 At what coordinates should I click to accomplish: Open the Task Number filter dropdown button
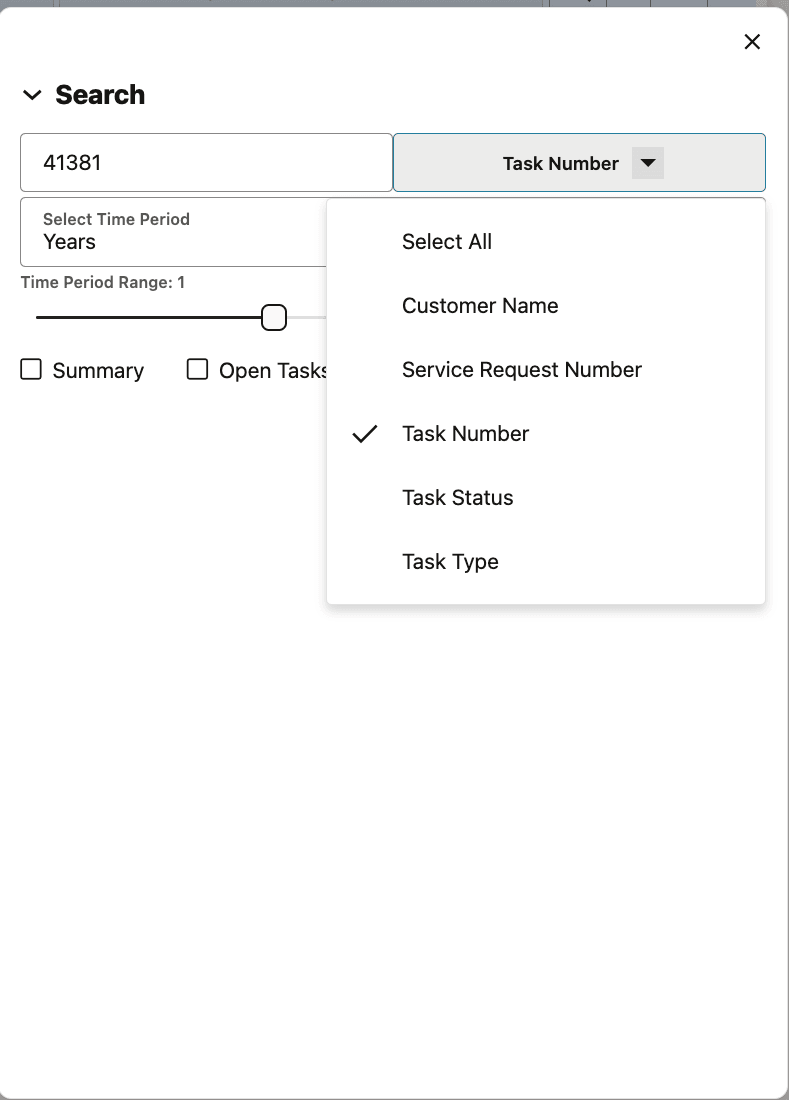pyautogui.click(x=560, y=163)
